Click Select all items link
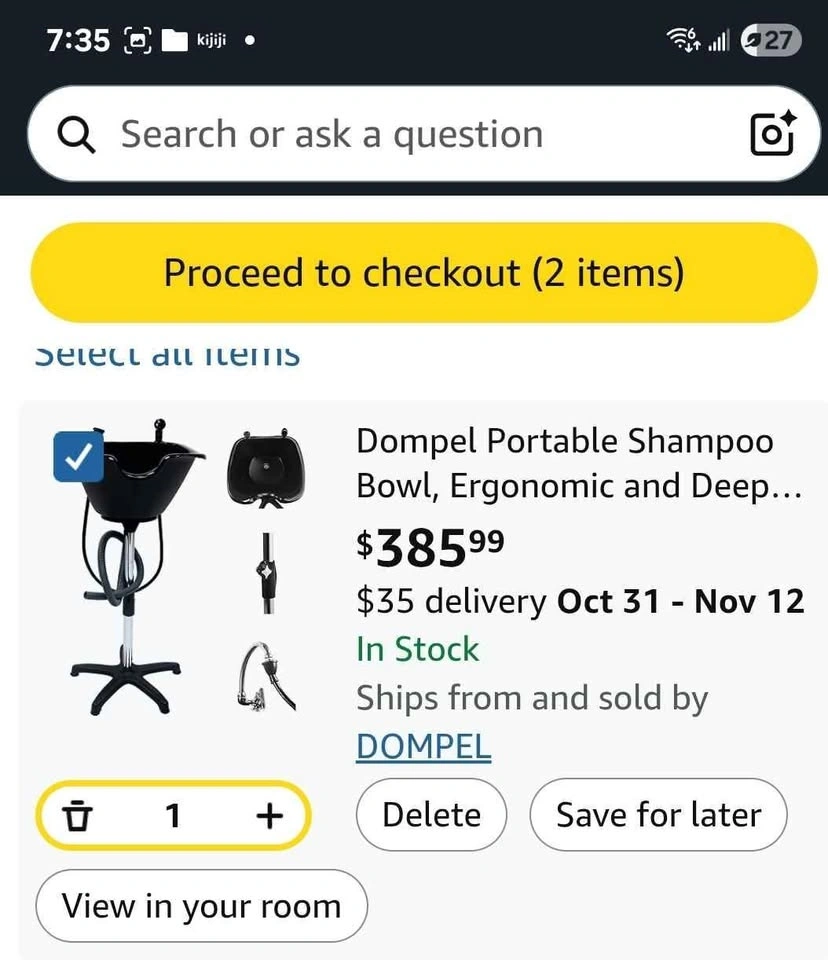The image size is (828, 960). click(x=167, y=356)
